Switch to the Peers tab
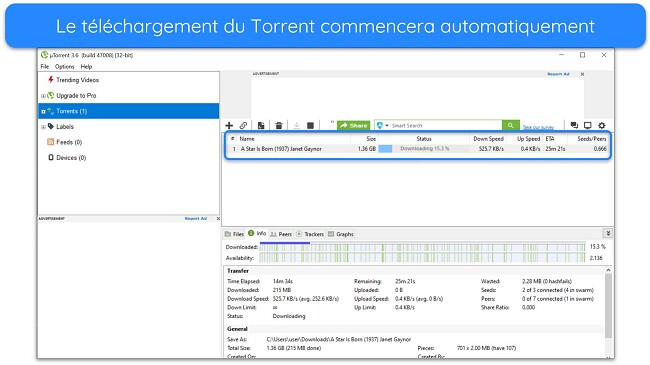Screen dimensions: 650x365 point(281,234)
